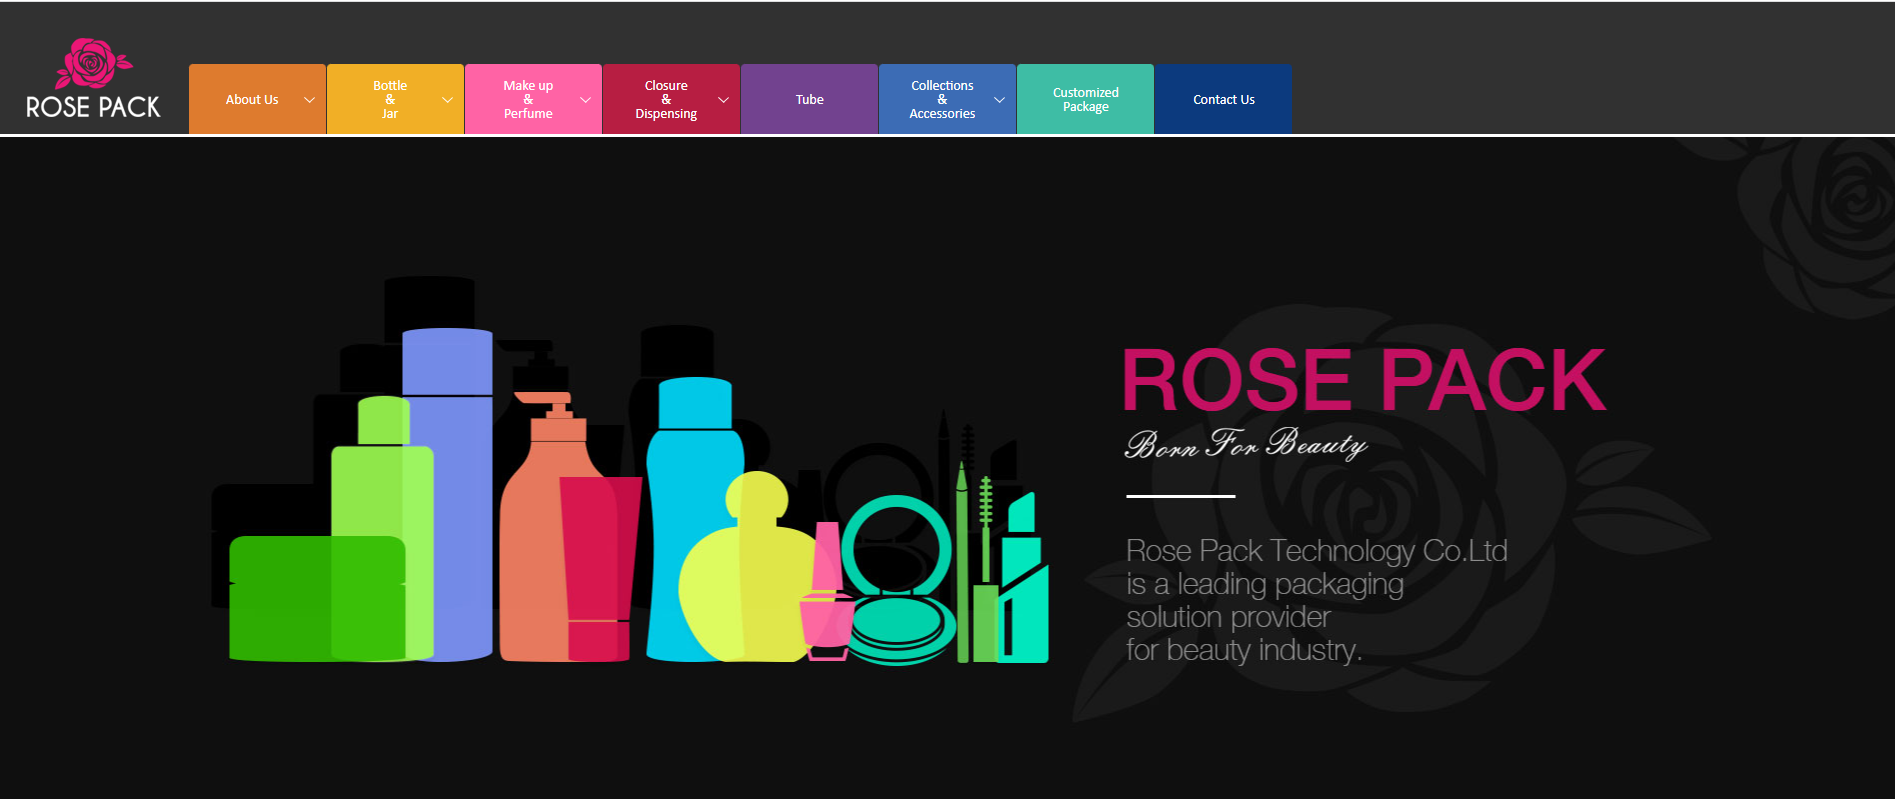1895x799 pixels.
Task: Click the large pink ROSE PACK banner heading
Action: coord(1364,380)
